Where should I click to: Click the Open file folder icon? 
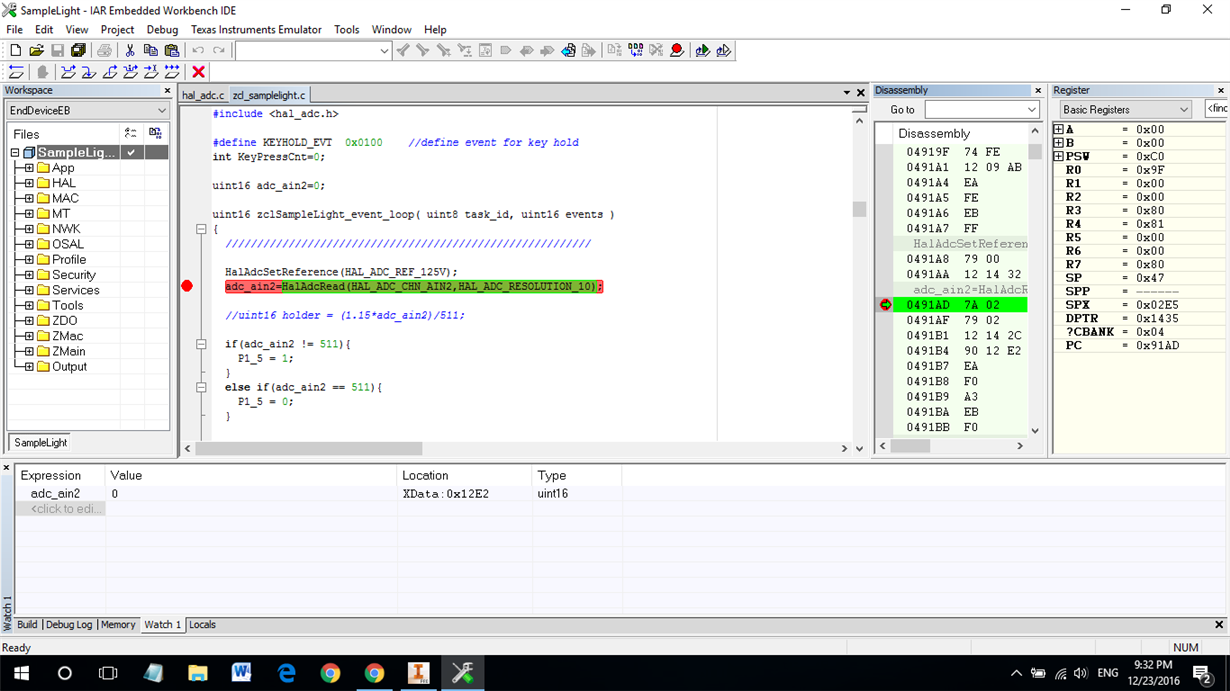(36, 50)
